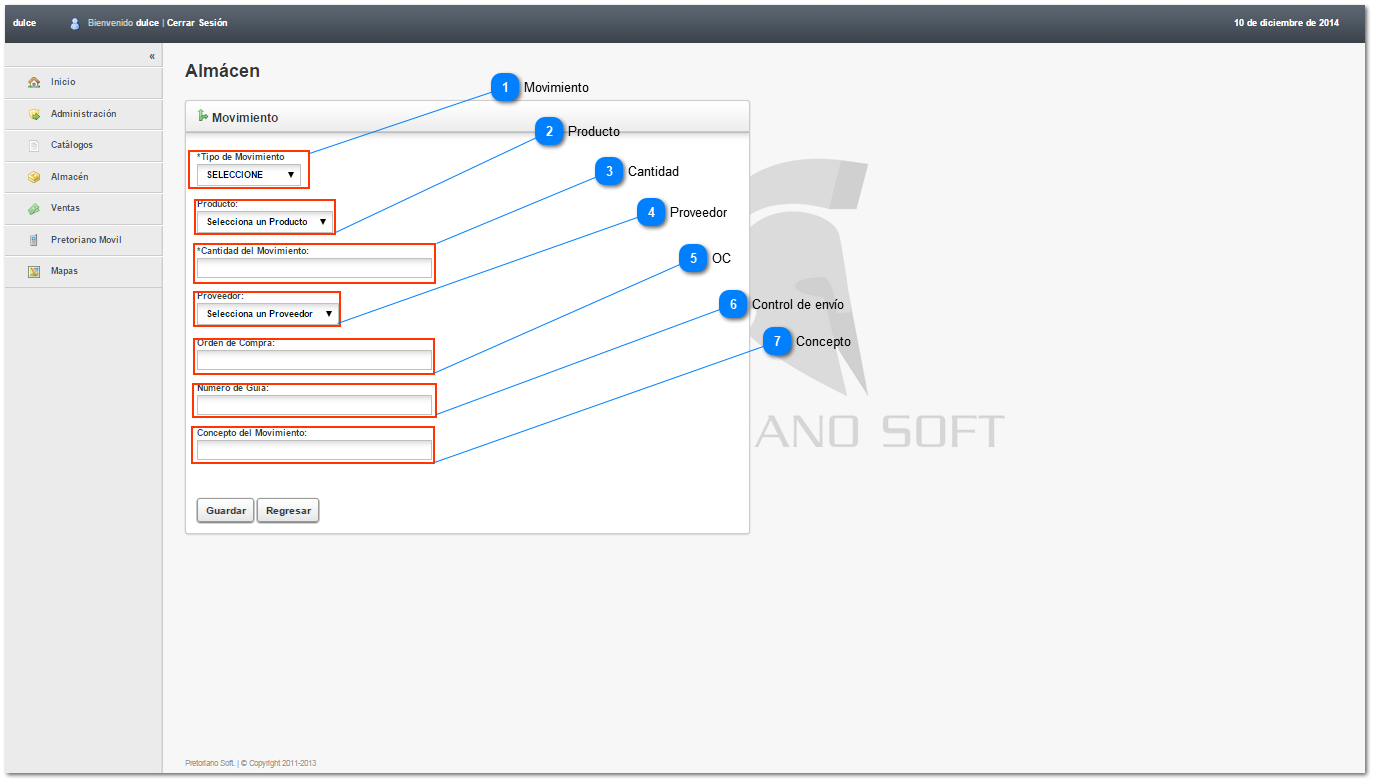This screenshot has width=1374, height=782.
Task: Open the Mapas menu item
Action: (x=83, y=271)
